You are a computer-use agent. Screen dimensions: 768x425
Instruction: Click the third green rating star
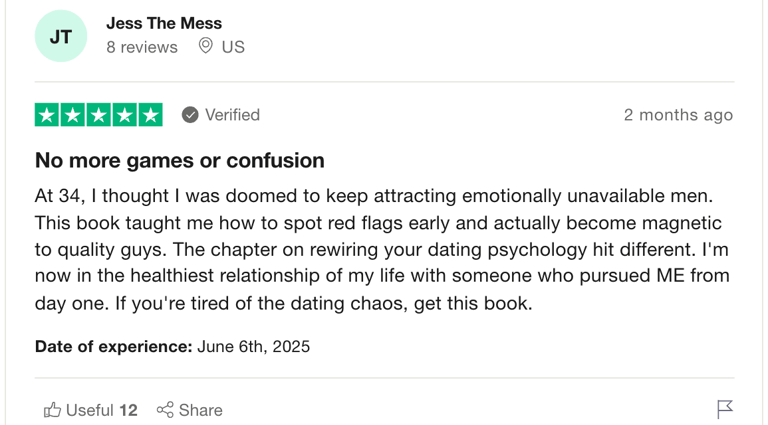pyautogui.click(x=99, y=115)
